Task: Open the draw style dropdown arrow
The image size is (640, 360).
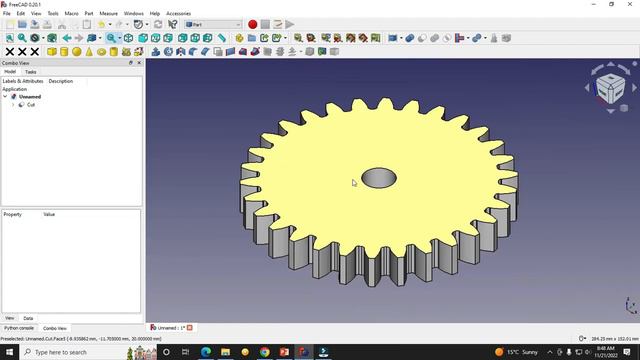Action: tap(43, 38)
